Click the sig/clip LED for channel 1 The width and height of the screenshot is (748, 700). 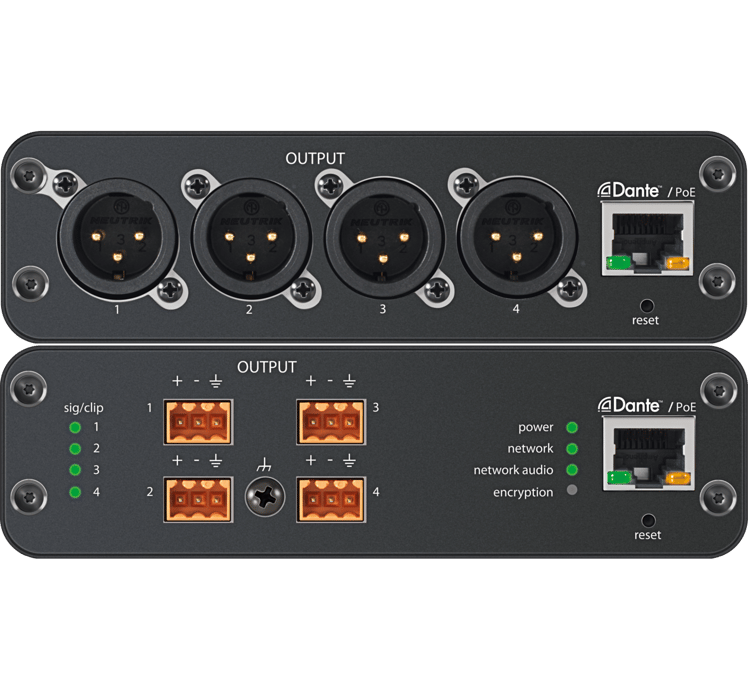pyautogui.click(x=75, y=428)
